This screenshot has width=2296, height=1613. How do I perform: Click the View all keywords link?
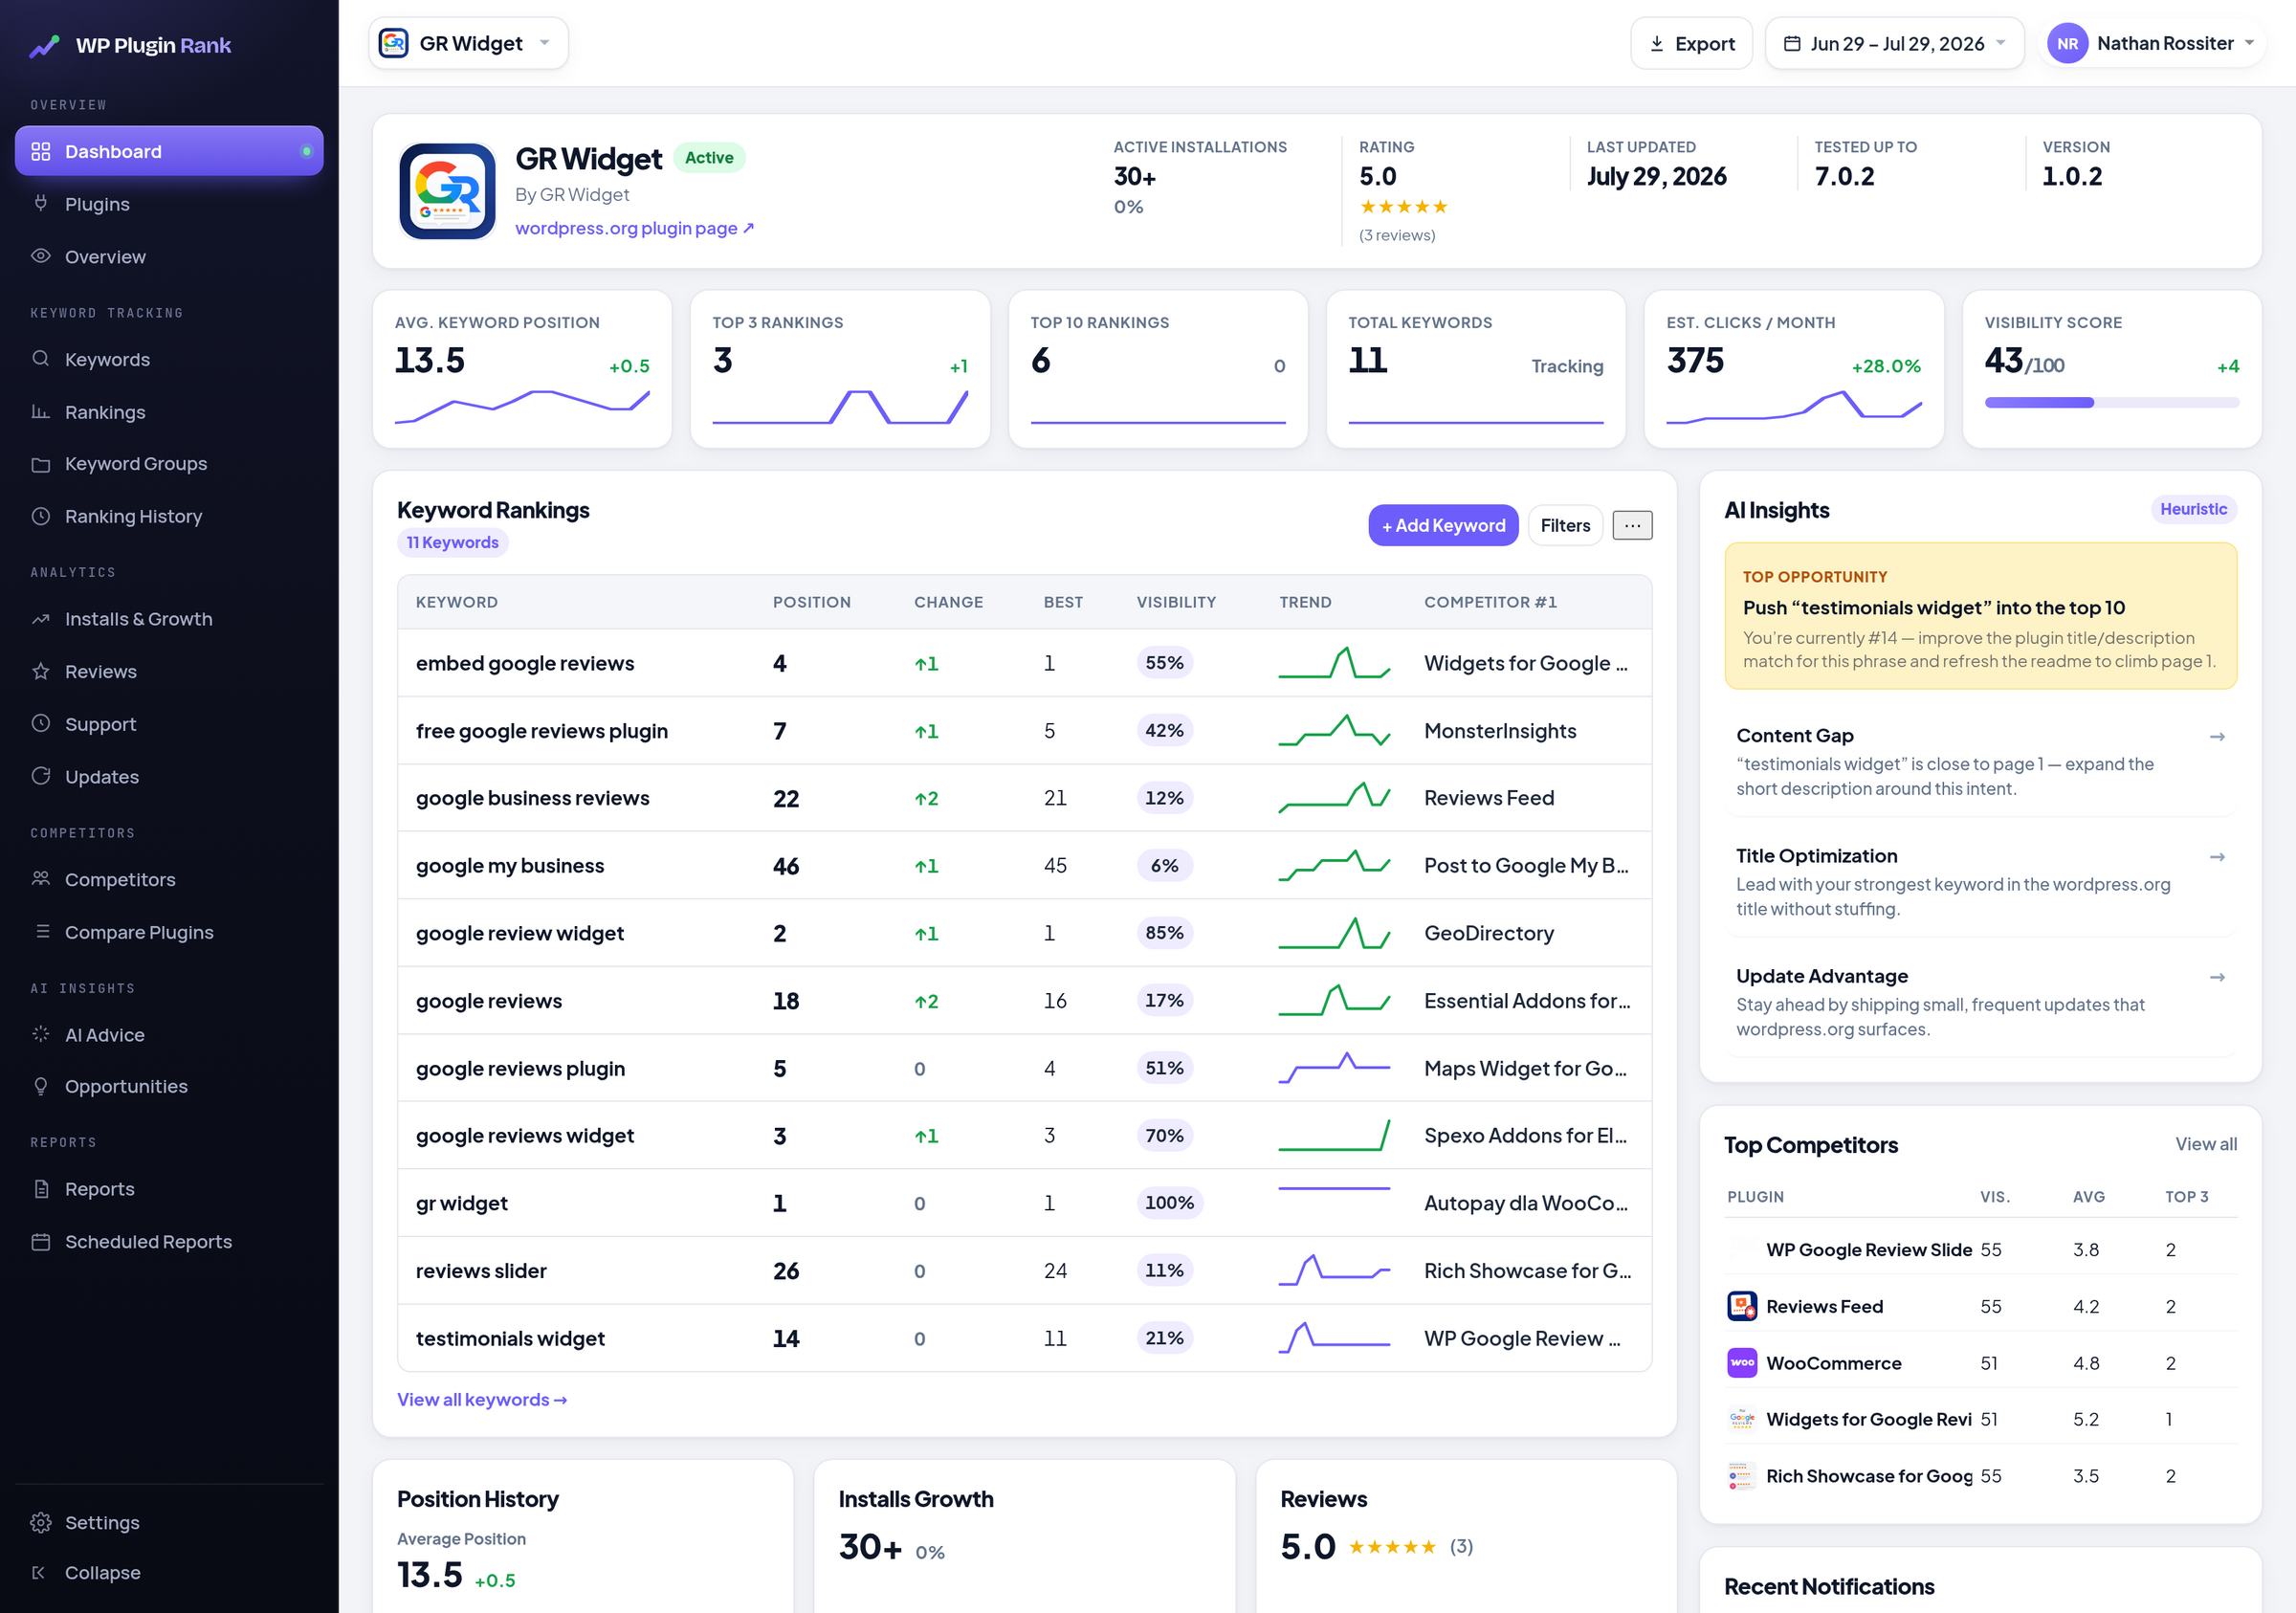[x=482, y=1399]
